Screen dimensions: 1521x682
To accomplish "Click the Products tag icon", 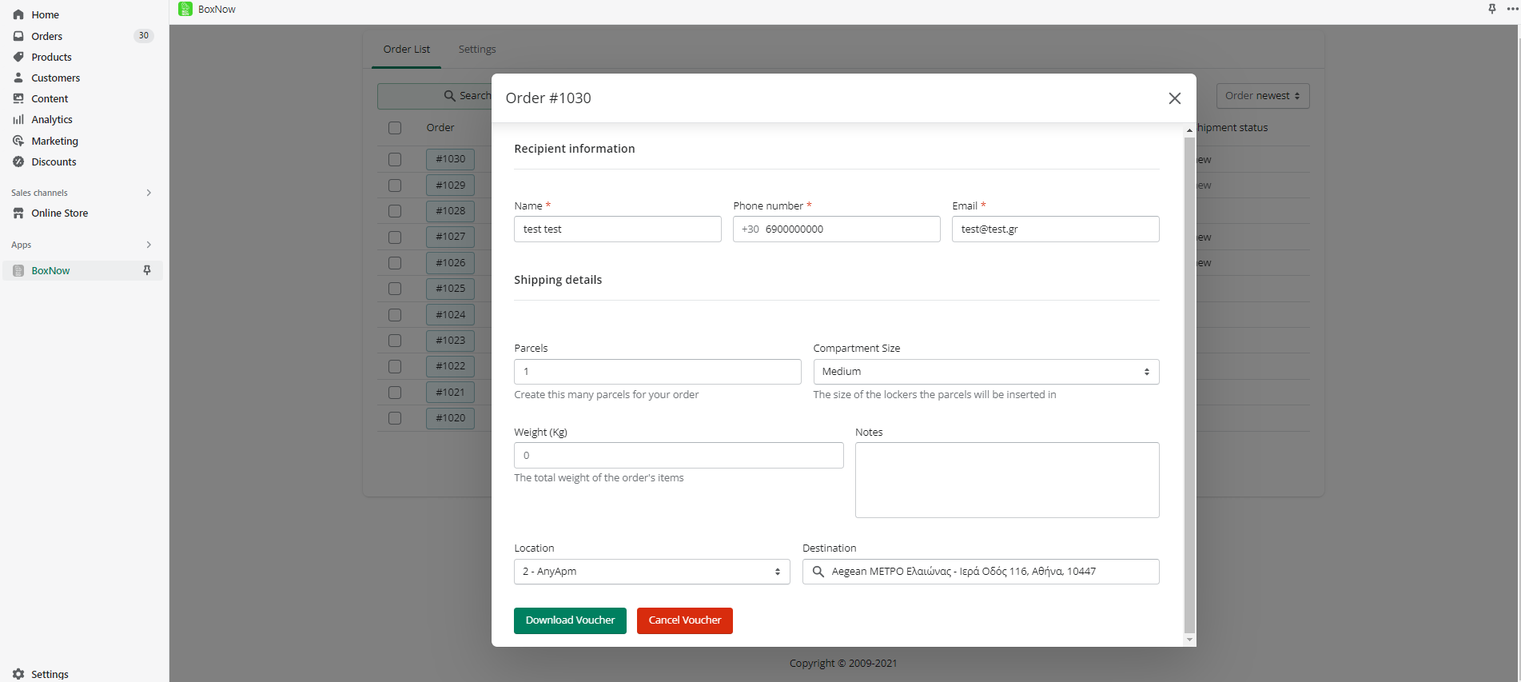I will pyautogui.click(x=18, y=57).
